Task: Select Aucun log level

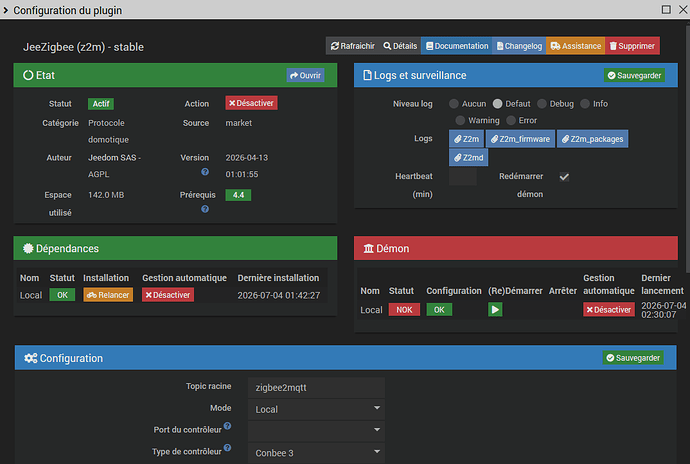Action: click(x=454, y=103)
